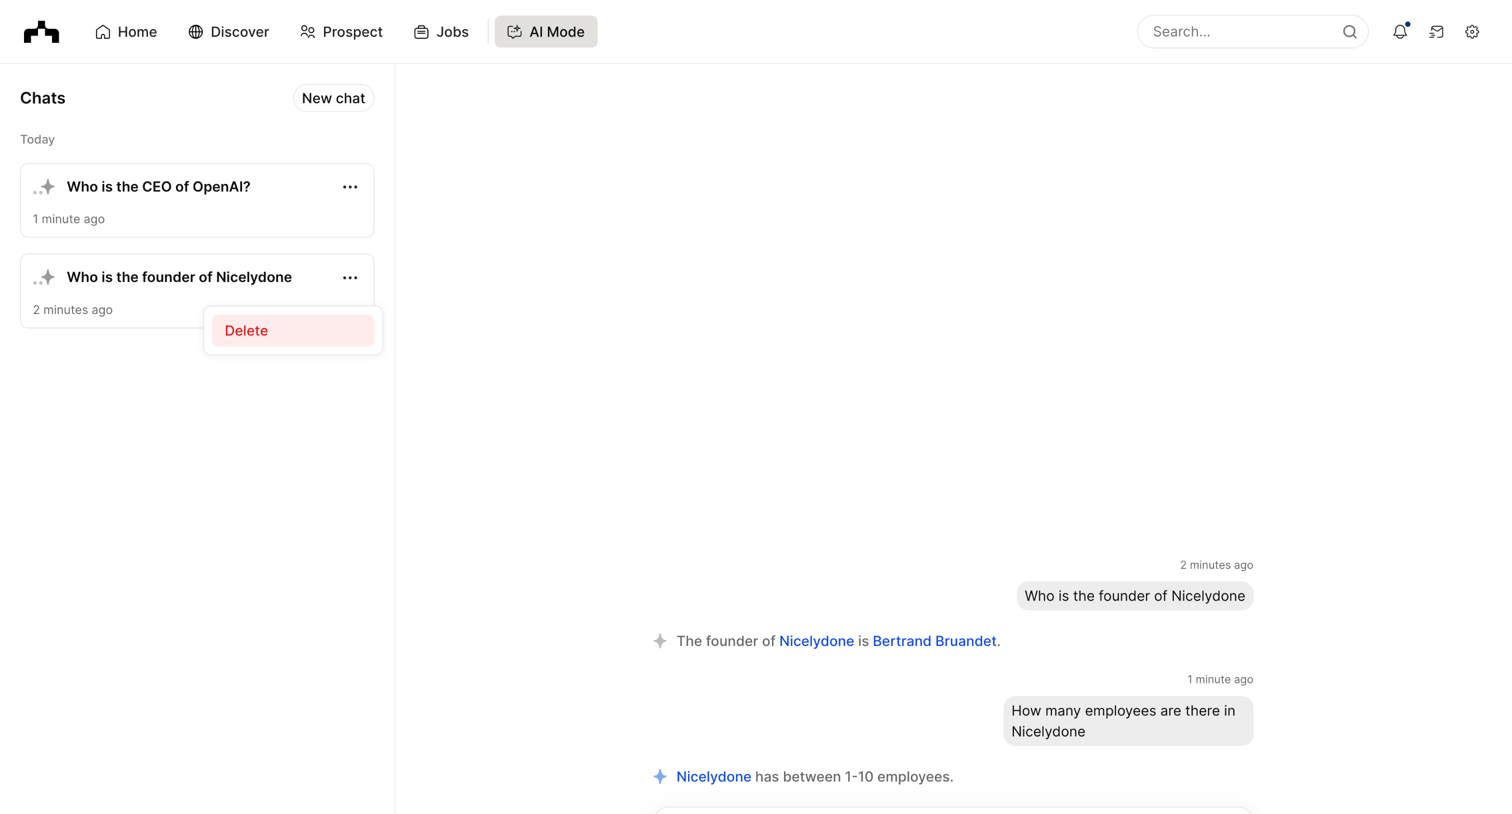Click 'How many employees' message bubble

[x=1128, y=721]
